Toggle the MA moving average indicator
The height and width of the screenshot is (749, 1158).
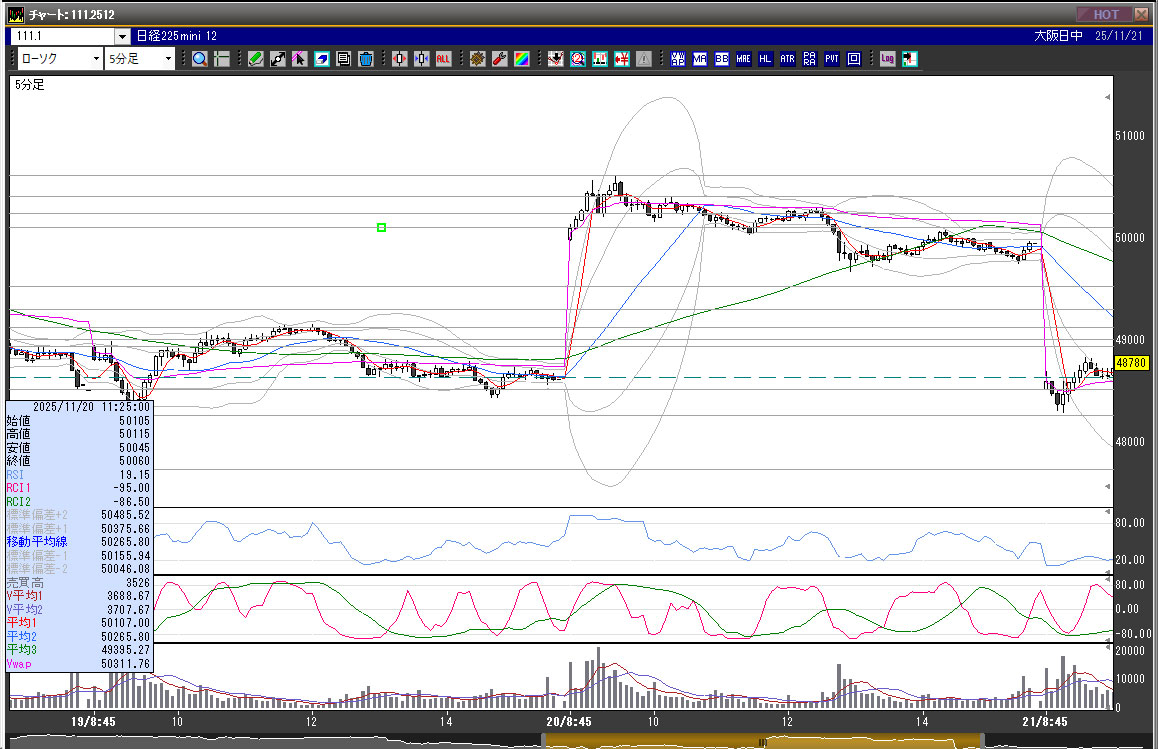[x=700, y=59]
